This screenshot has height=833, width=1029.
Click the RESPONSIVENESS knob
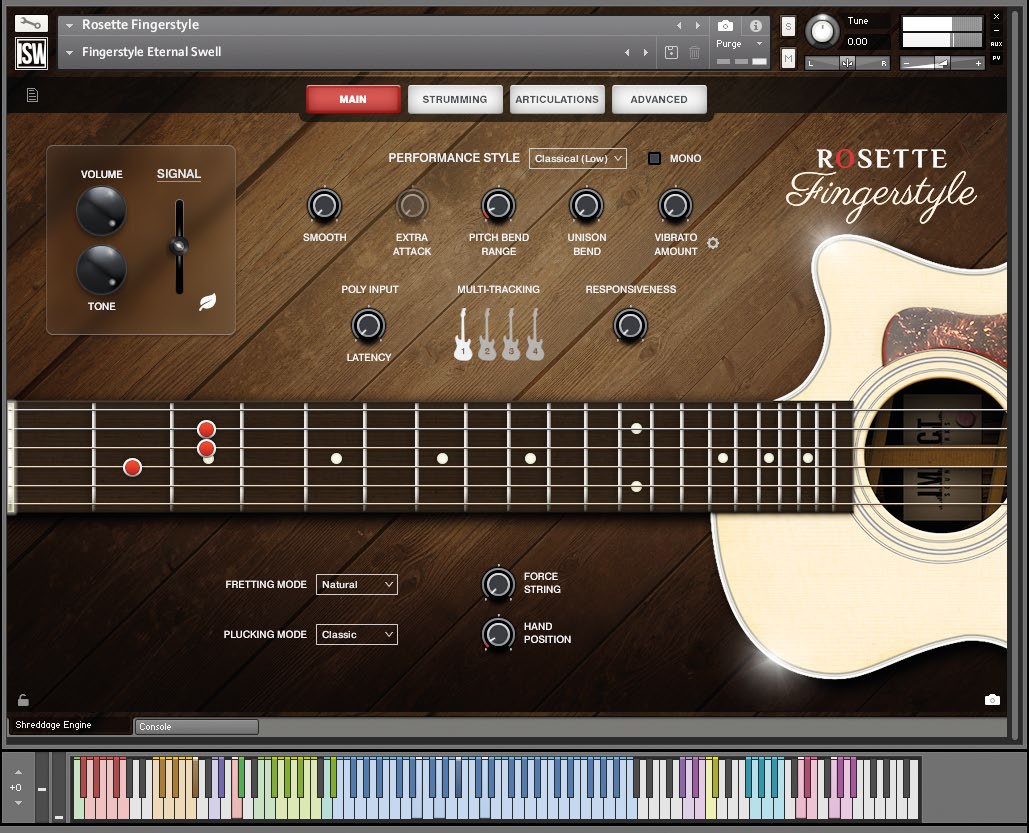pyautogui.click(x=630, y=326)
